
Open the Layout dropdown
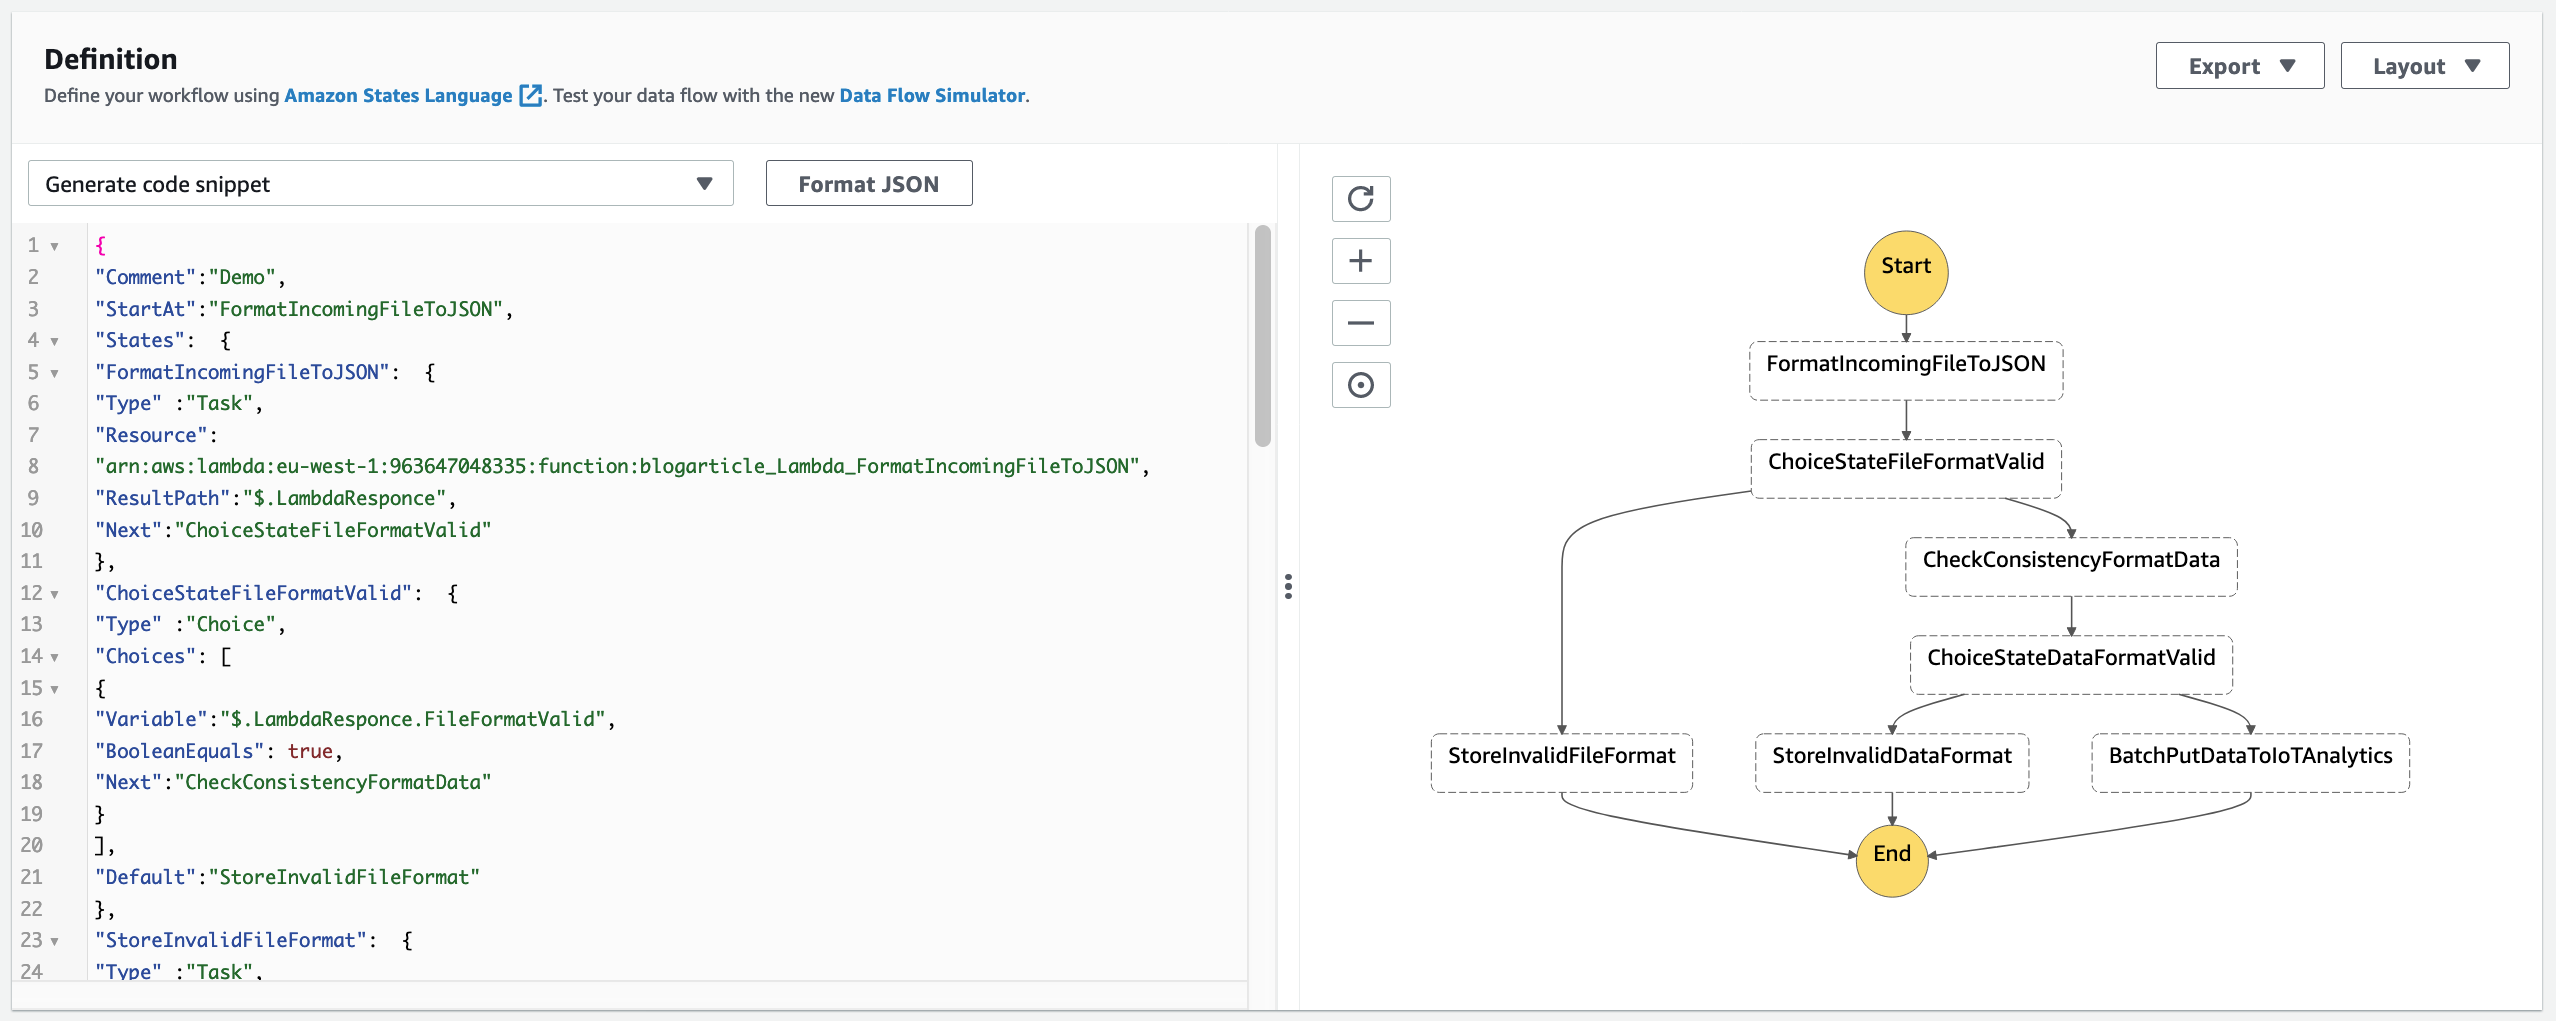tap(2424, 65)
